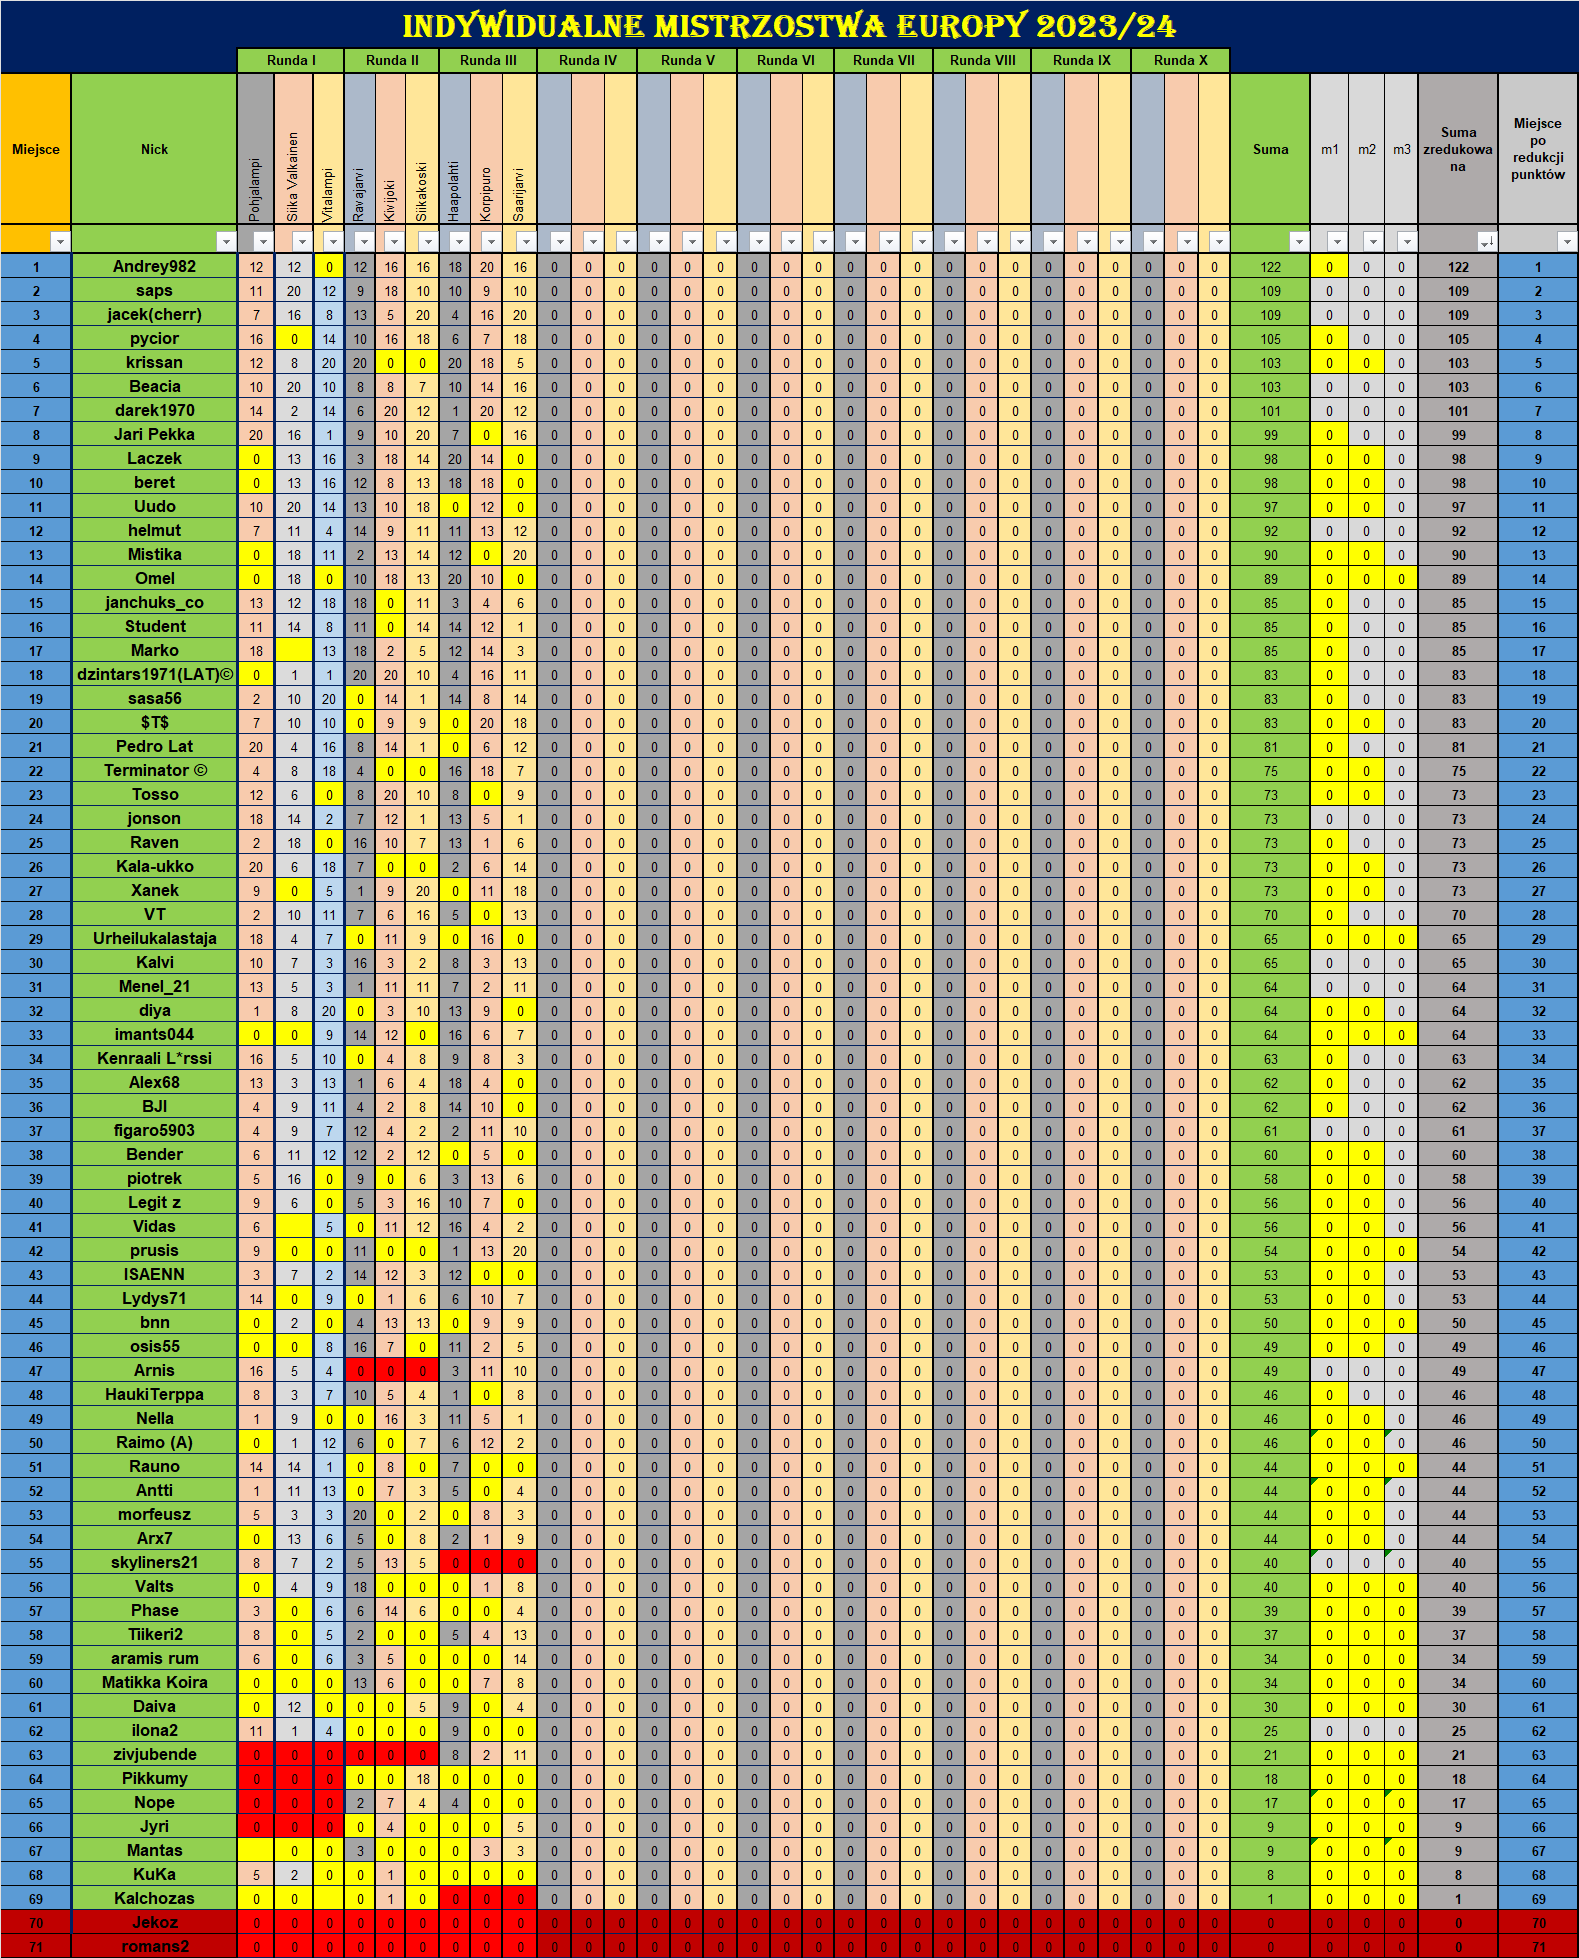Open the Nick column filter dropdown

point(226,241)
